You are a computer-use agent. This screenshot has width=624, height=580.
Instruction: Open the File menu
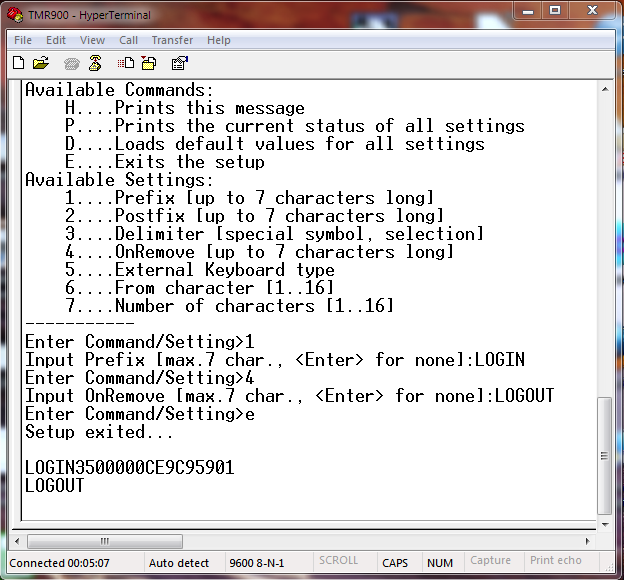[22, 40]
